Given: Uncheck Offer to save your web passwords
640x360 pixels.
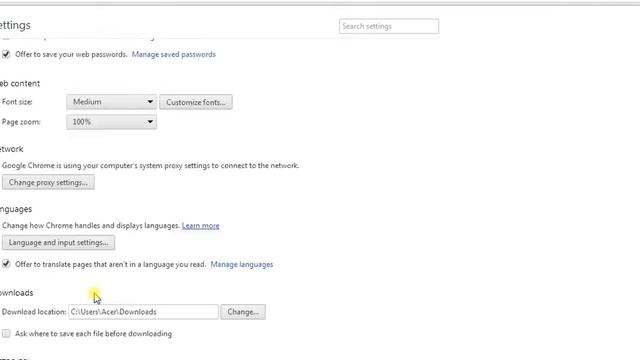Looking at the screenshot, I should click(x=6, y=54).
